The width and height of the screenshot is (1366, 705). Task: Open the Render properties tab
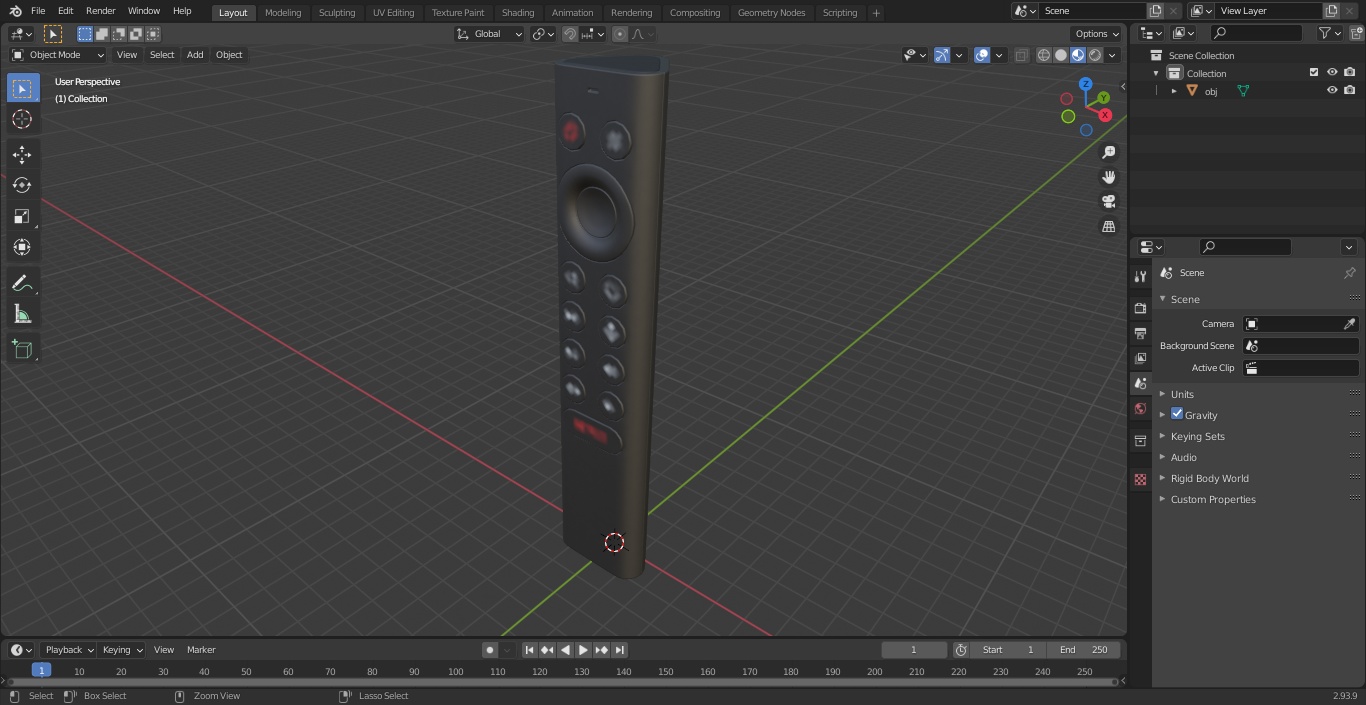pos(1140,308)
